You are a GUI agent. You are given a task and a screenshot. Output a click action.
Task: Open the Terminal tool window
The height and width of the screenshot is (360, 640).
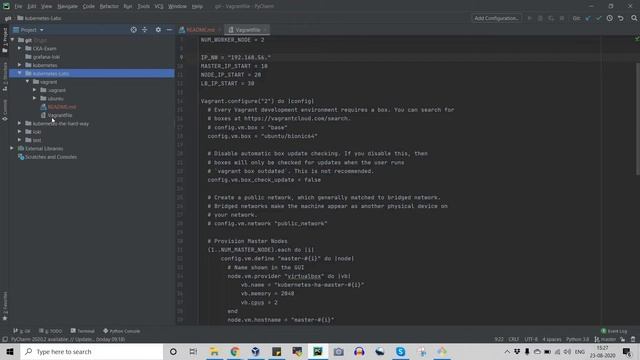tap(82, 331)
